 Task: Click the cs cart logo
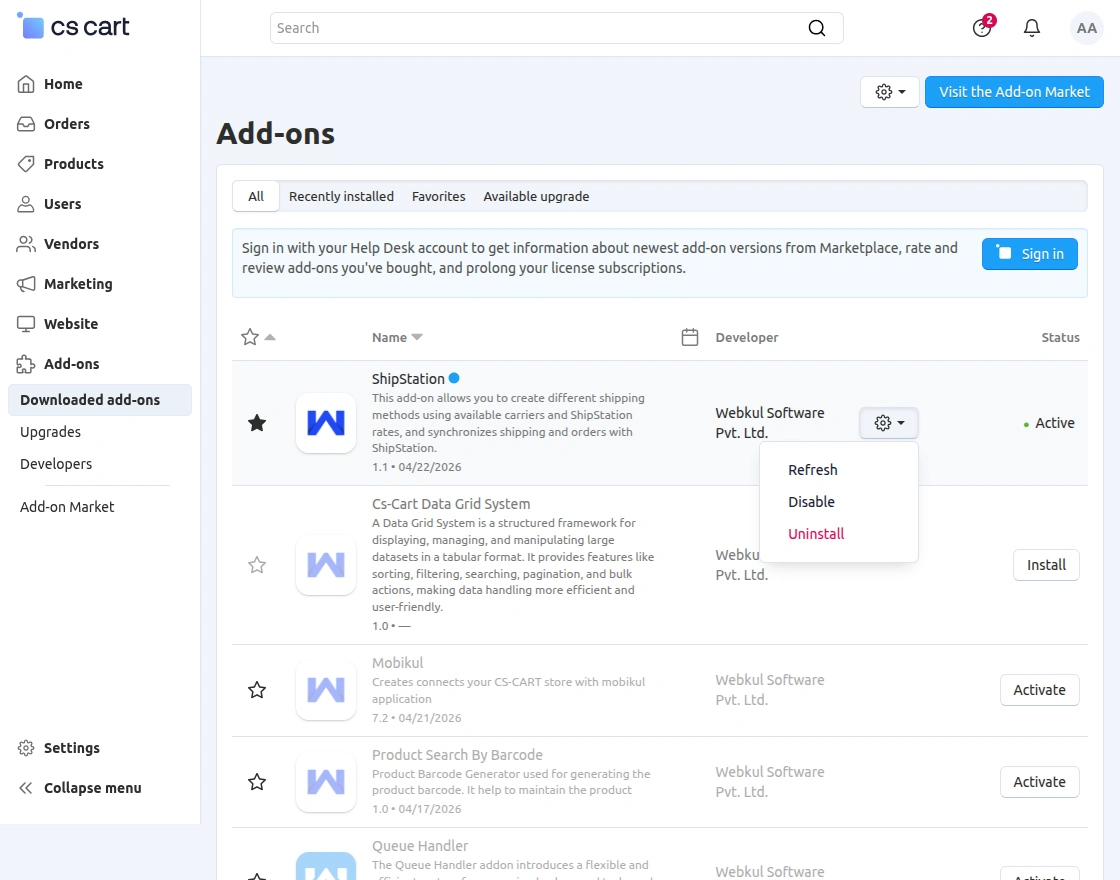pyautogui.click(x=72, y=27)
